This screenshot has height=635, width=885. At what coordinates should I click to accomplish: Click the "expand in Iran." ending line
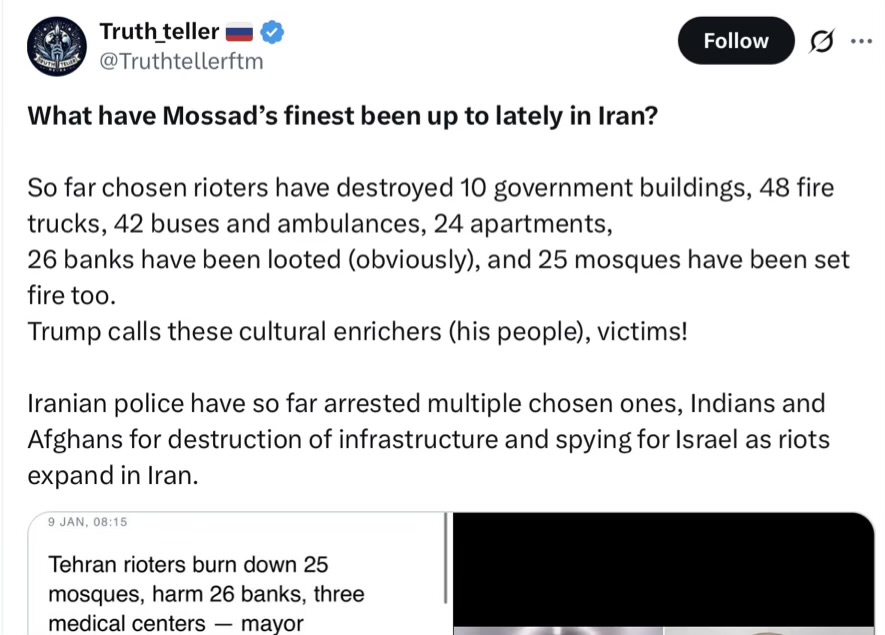click(113, 475)
